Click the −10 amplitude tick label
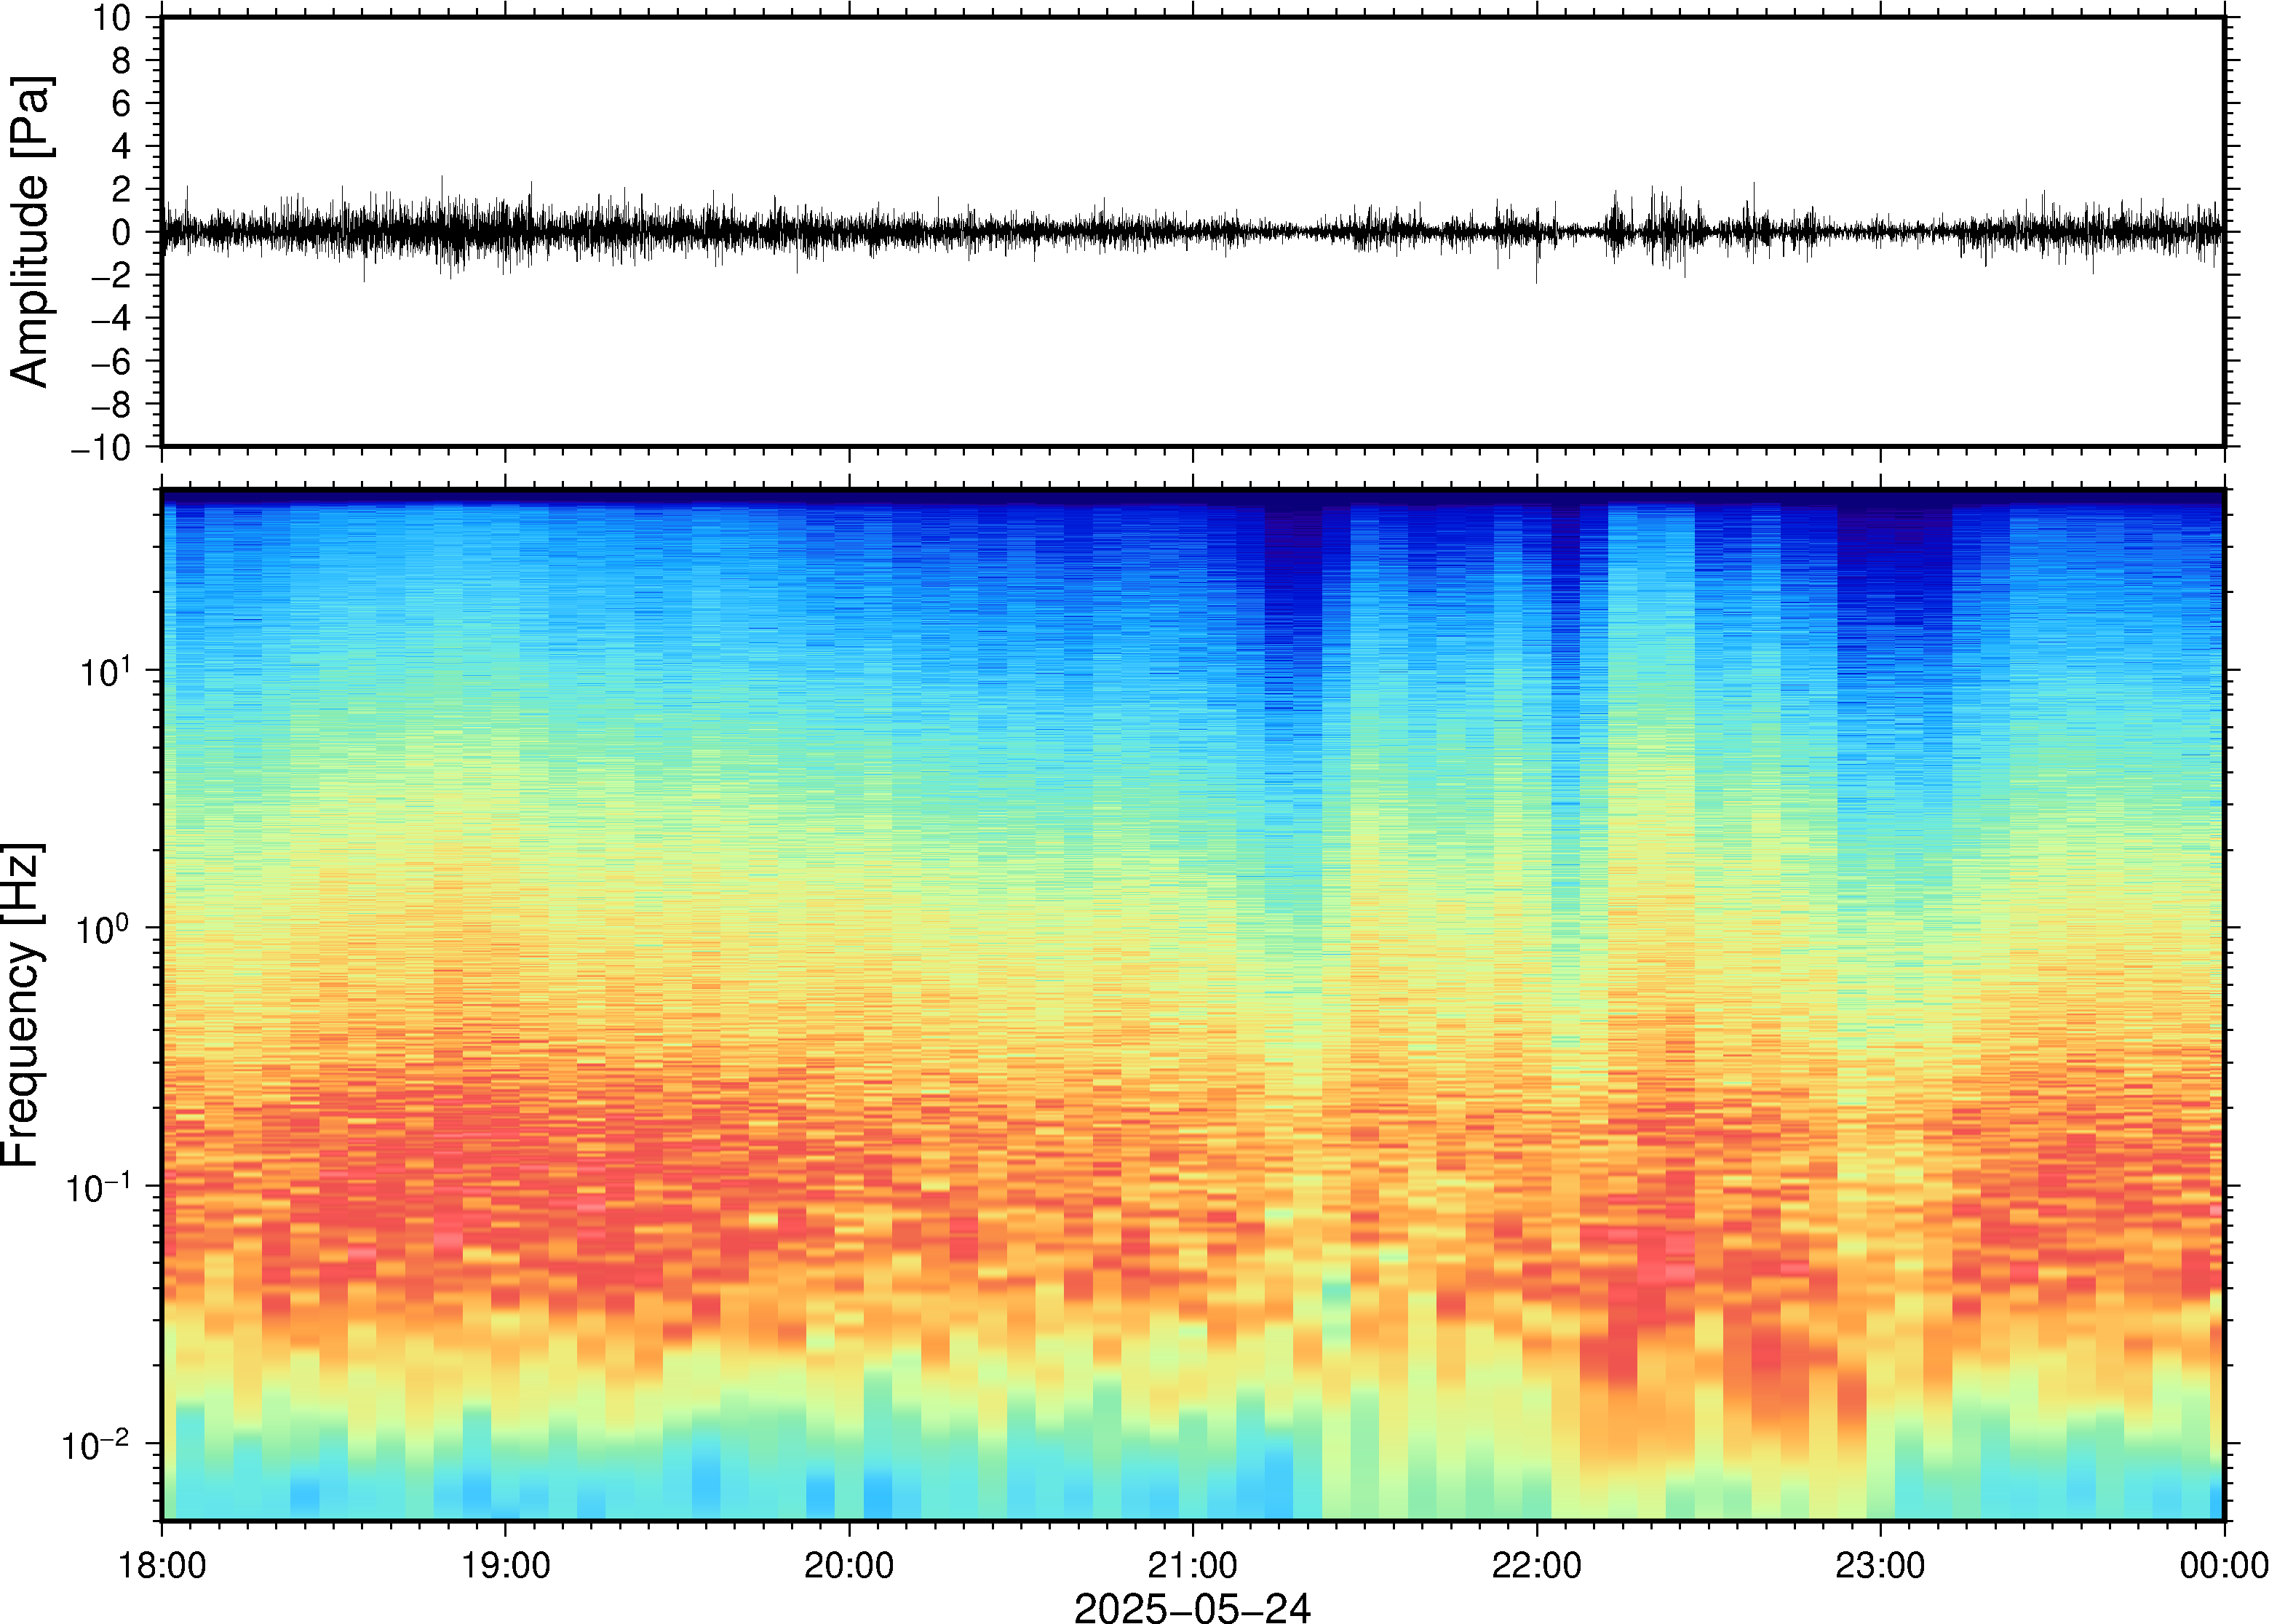The width and height of the screenshot is (2269, 1624). 101,448
